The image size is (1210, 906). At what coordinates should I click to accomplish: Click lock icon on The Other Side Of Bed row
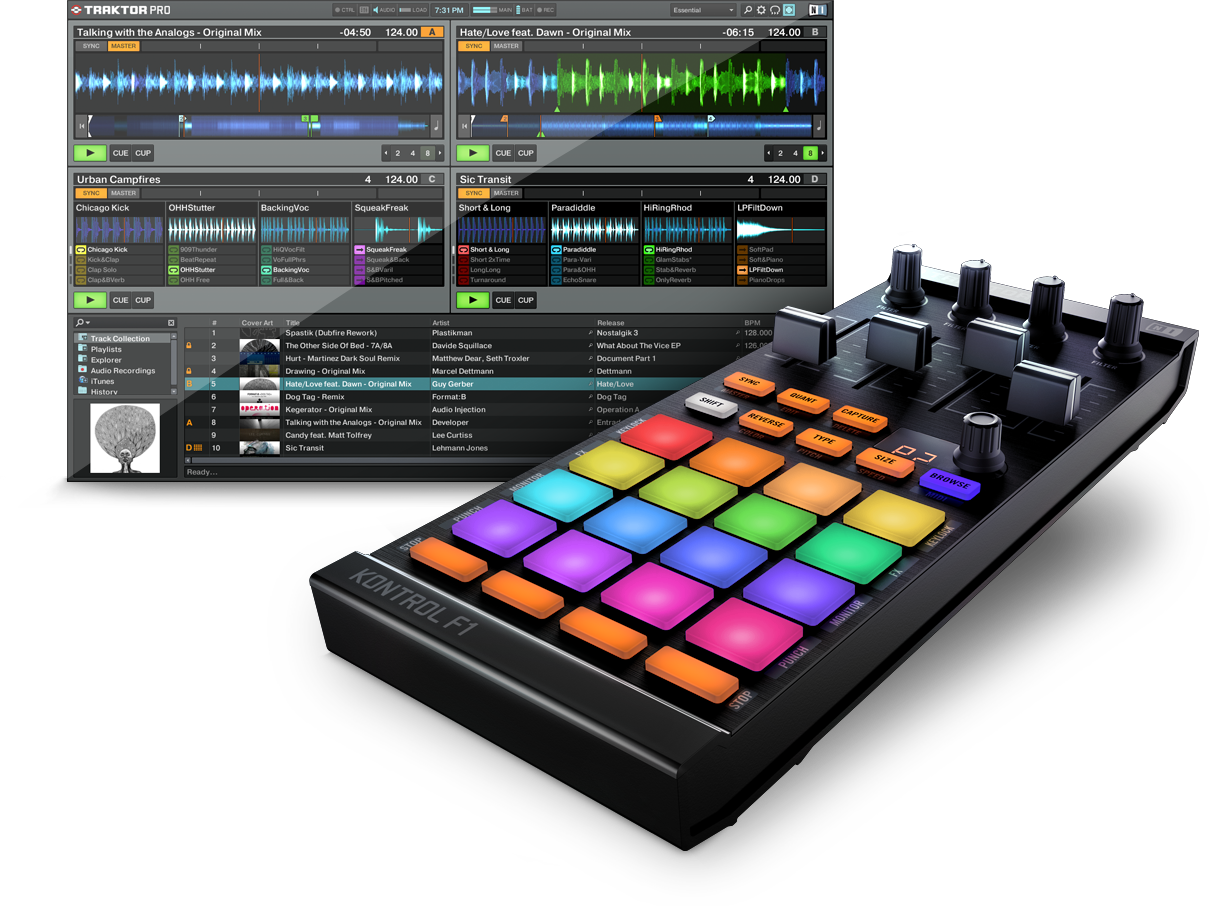(189, 345)
